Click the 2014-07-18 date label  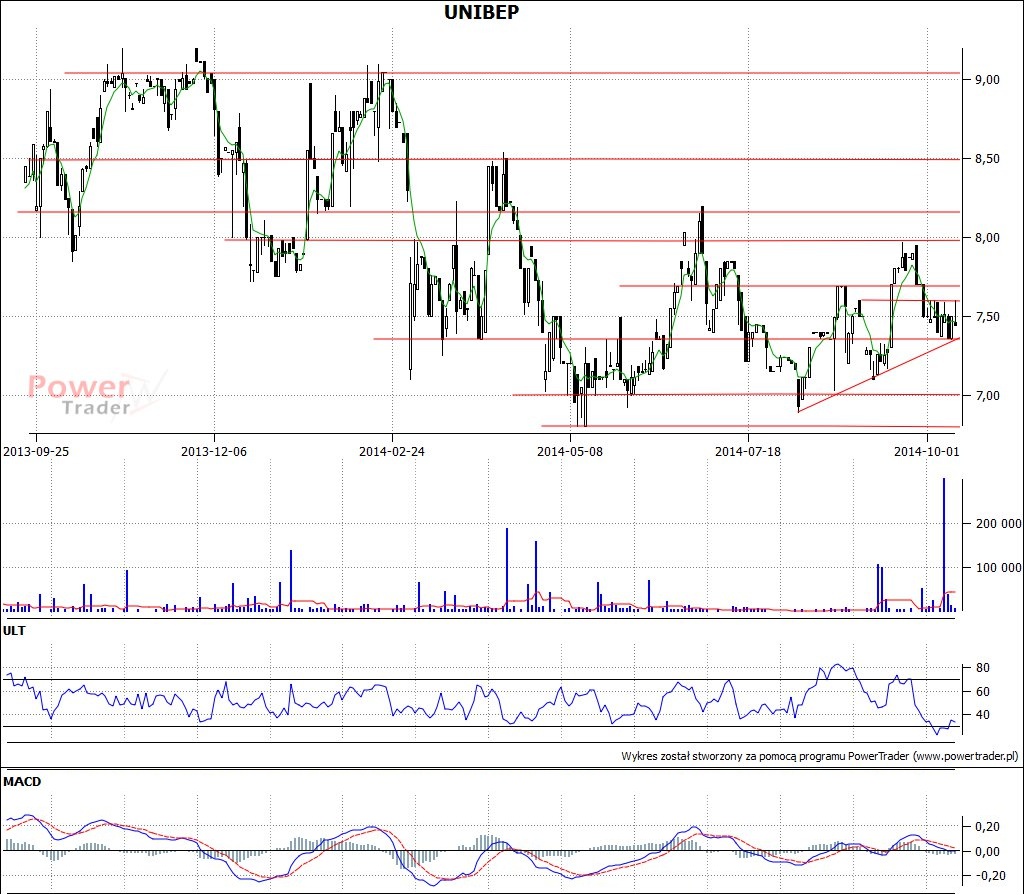click(x=748, y=451)
